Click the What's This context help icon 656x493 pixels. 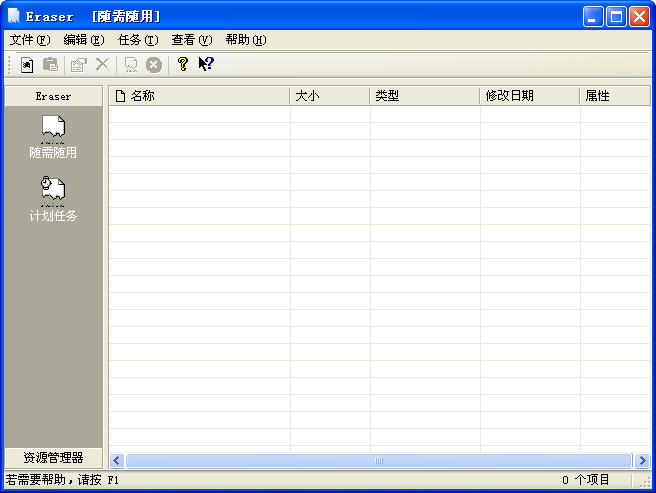point(206,64)
